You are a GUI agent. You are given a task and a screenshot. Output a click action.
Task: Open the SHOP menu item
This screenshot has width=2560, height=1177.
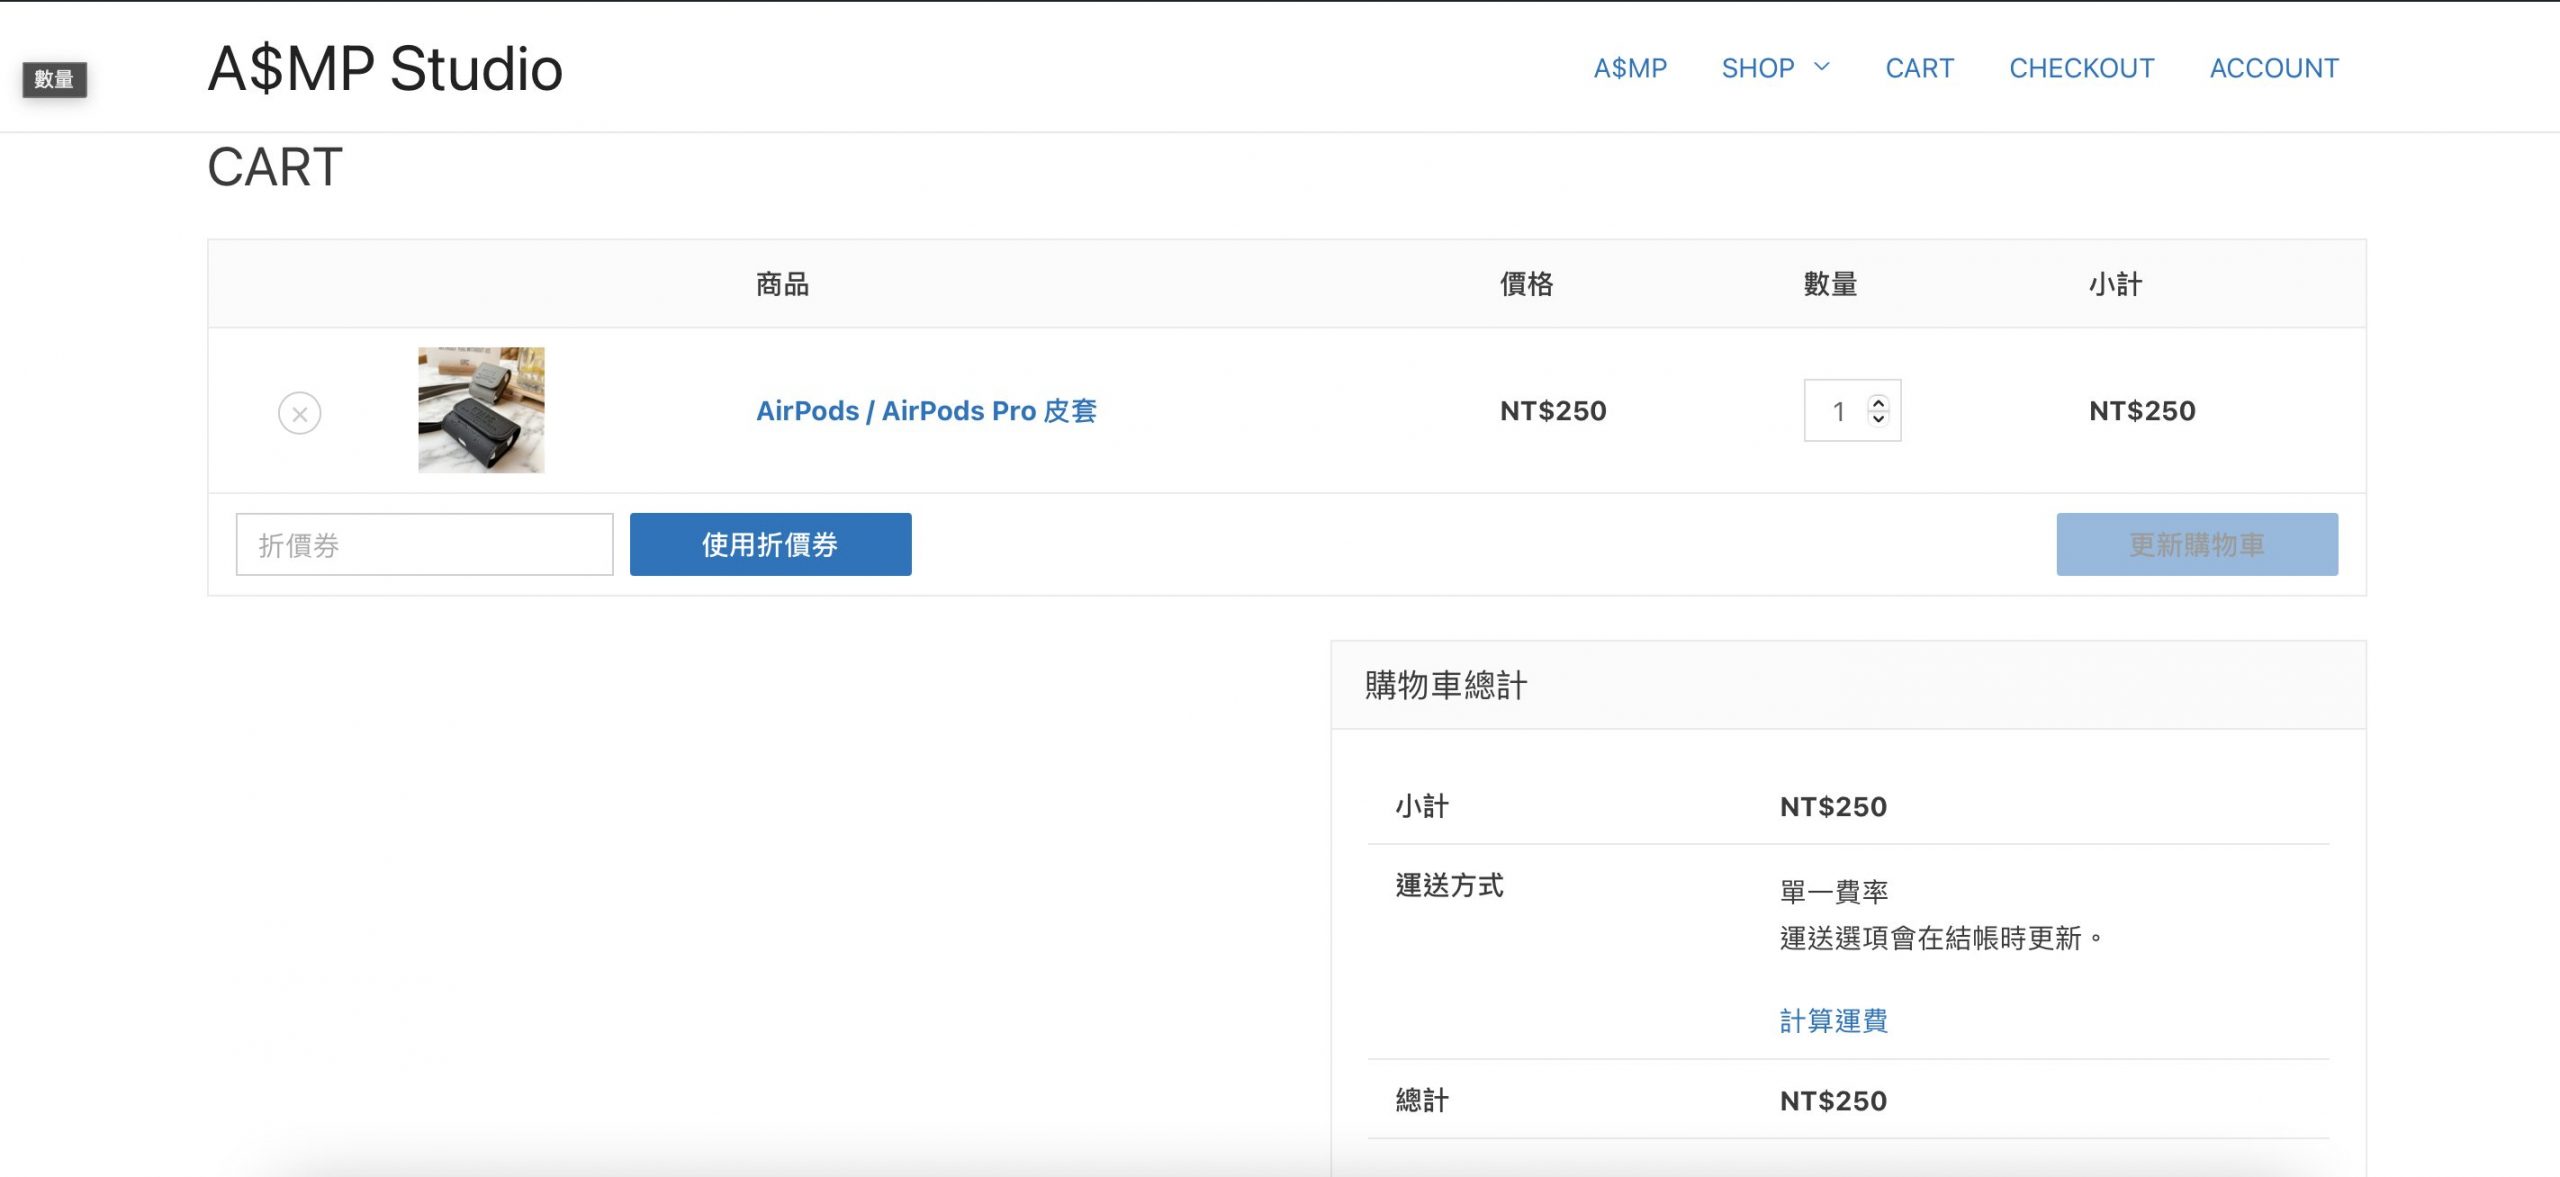pos(1757,68)
